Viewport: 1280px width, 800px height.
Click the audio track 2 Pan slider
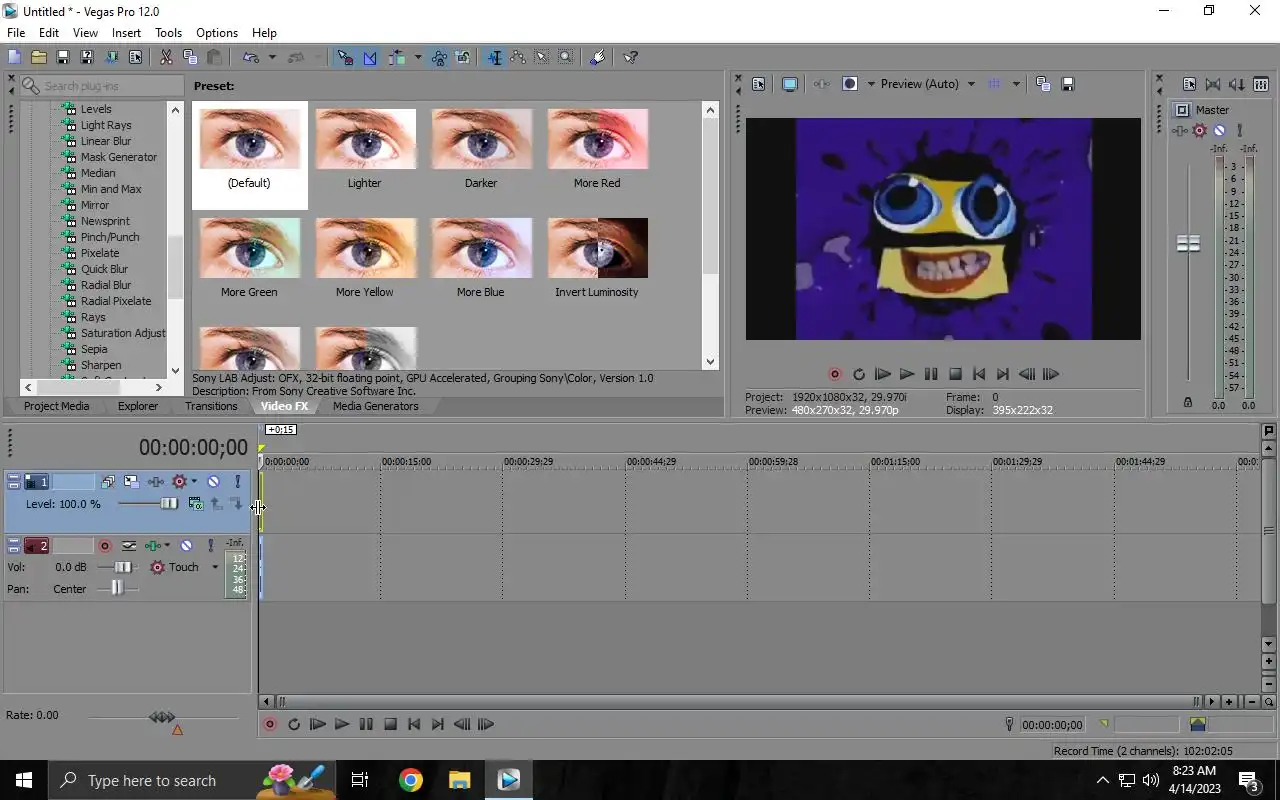coord(117,589)
